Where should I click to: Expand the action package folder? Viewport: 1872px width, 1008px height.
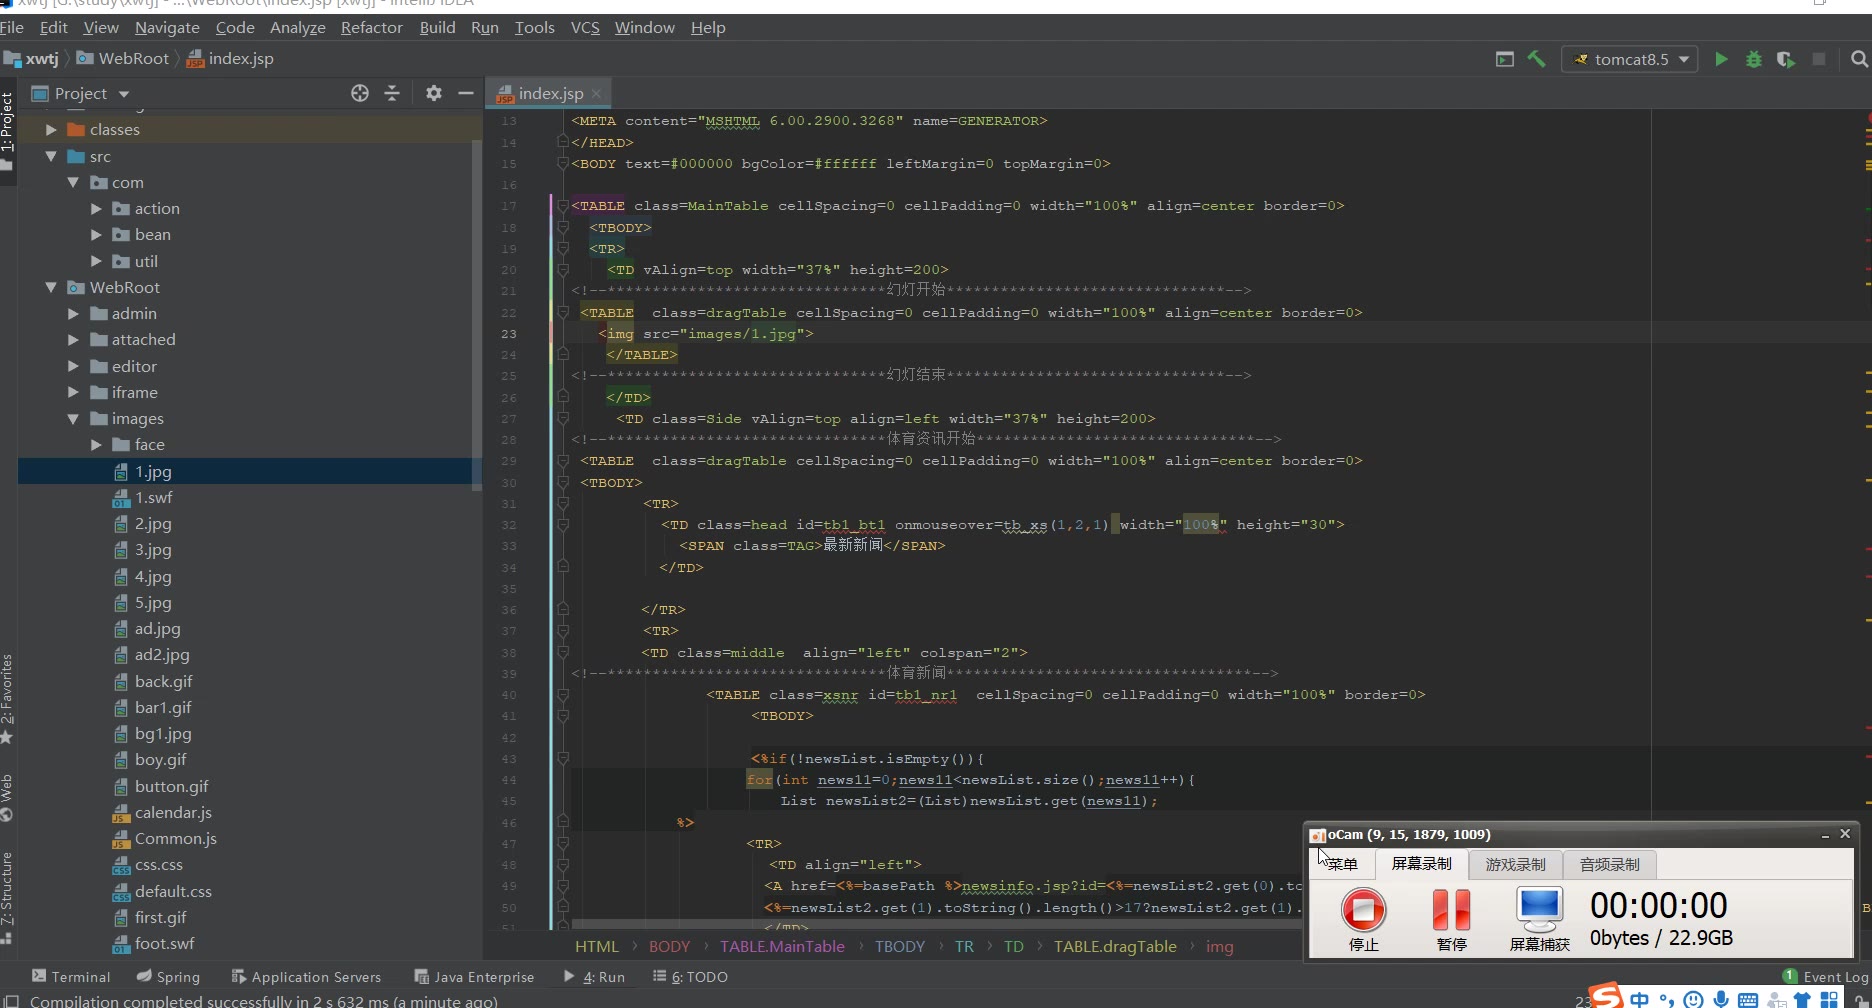coord(96,209)
